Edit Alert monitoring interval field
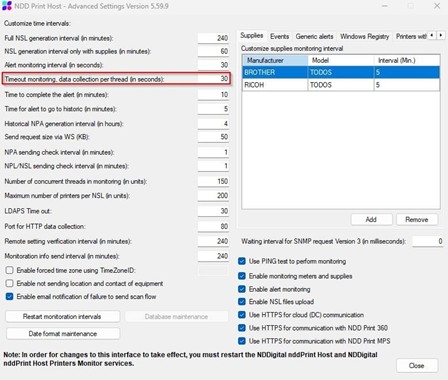Screen dimensions: 448x380 tap(213, 65)
